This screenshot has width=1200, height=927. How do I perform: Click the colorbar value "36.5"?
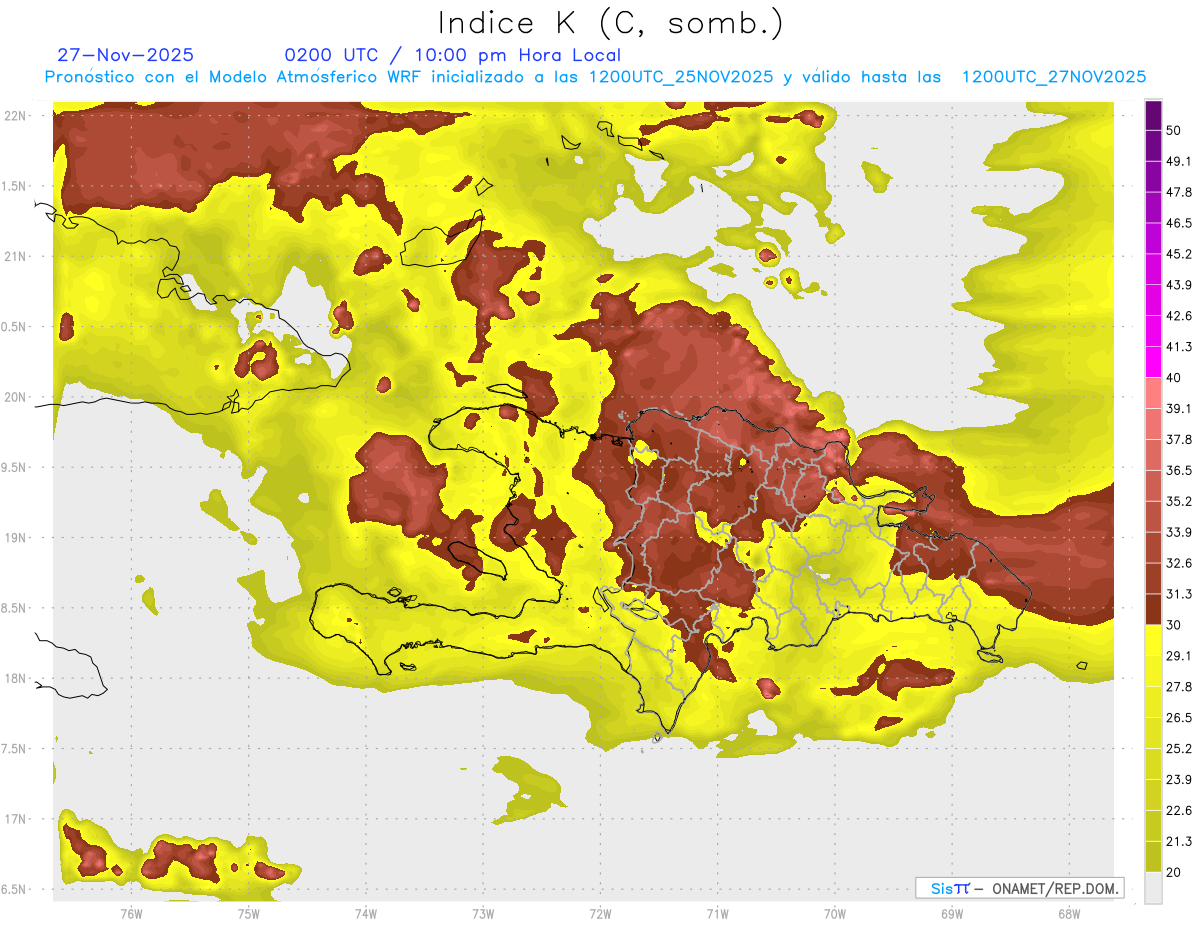[x=1179, y=470]
